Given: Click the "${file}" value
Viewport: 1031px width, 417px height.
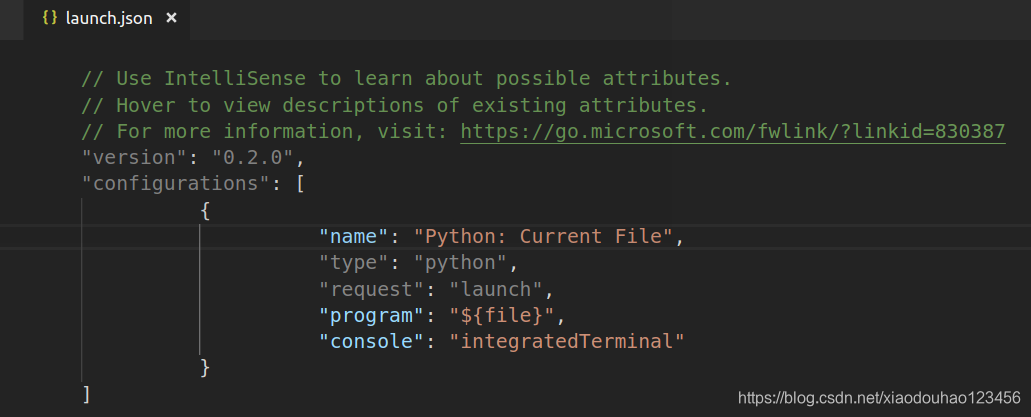Looking at the screenshot, I should click(502, 316).
